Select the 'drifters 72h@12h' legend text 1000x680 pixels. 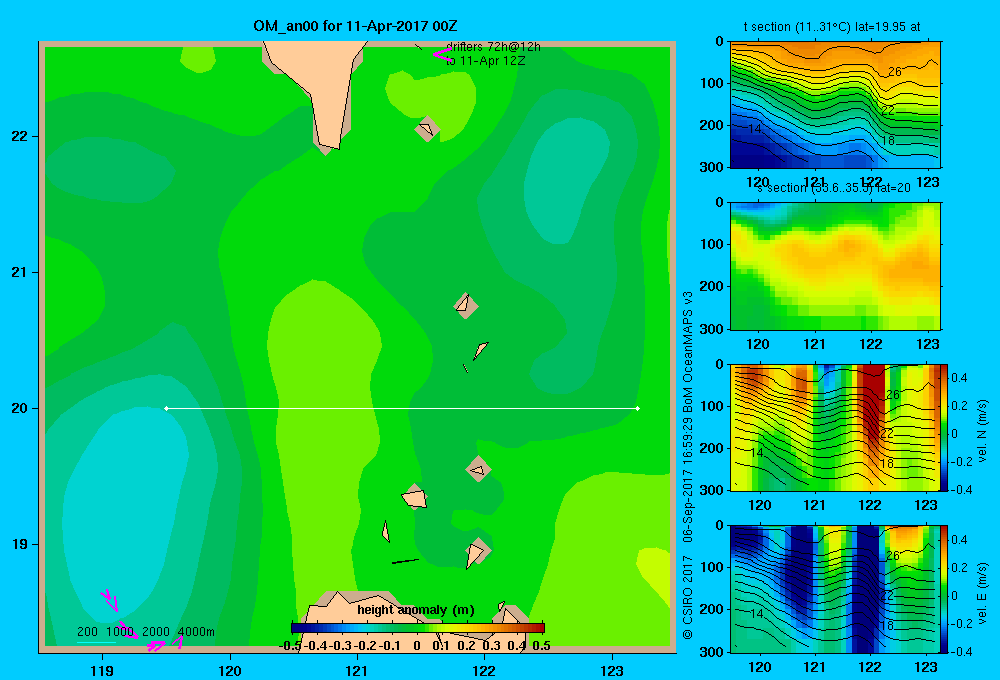(494, 47)
